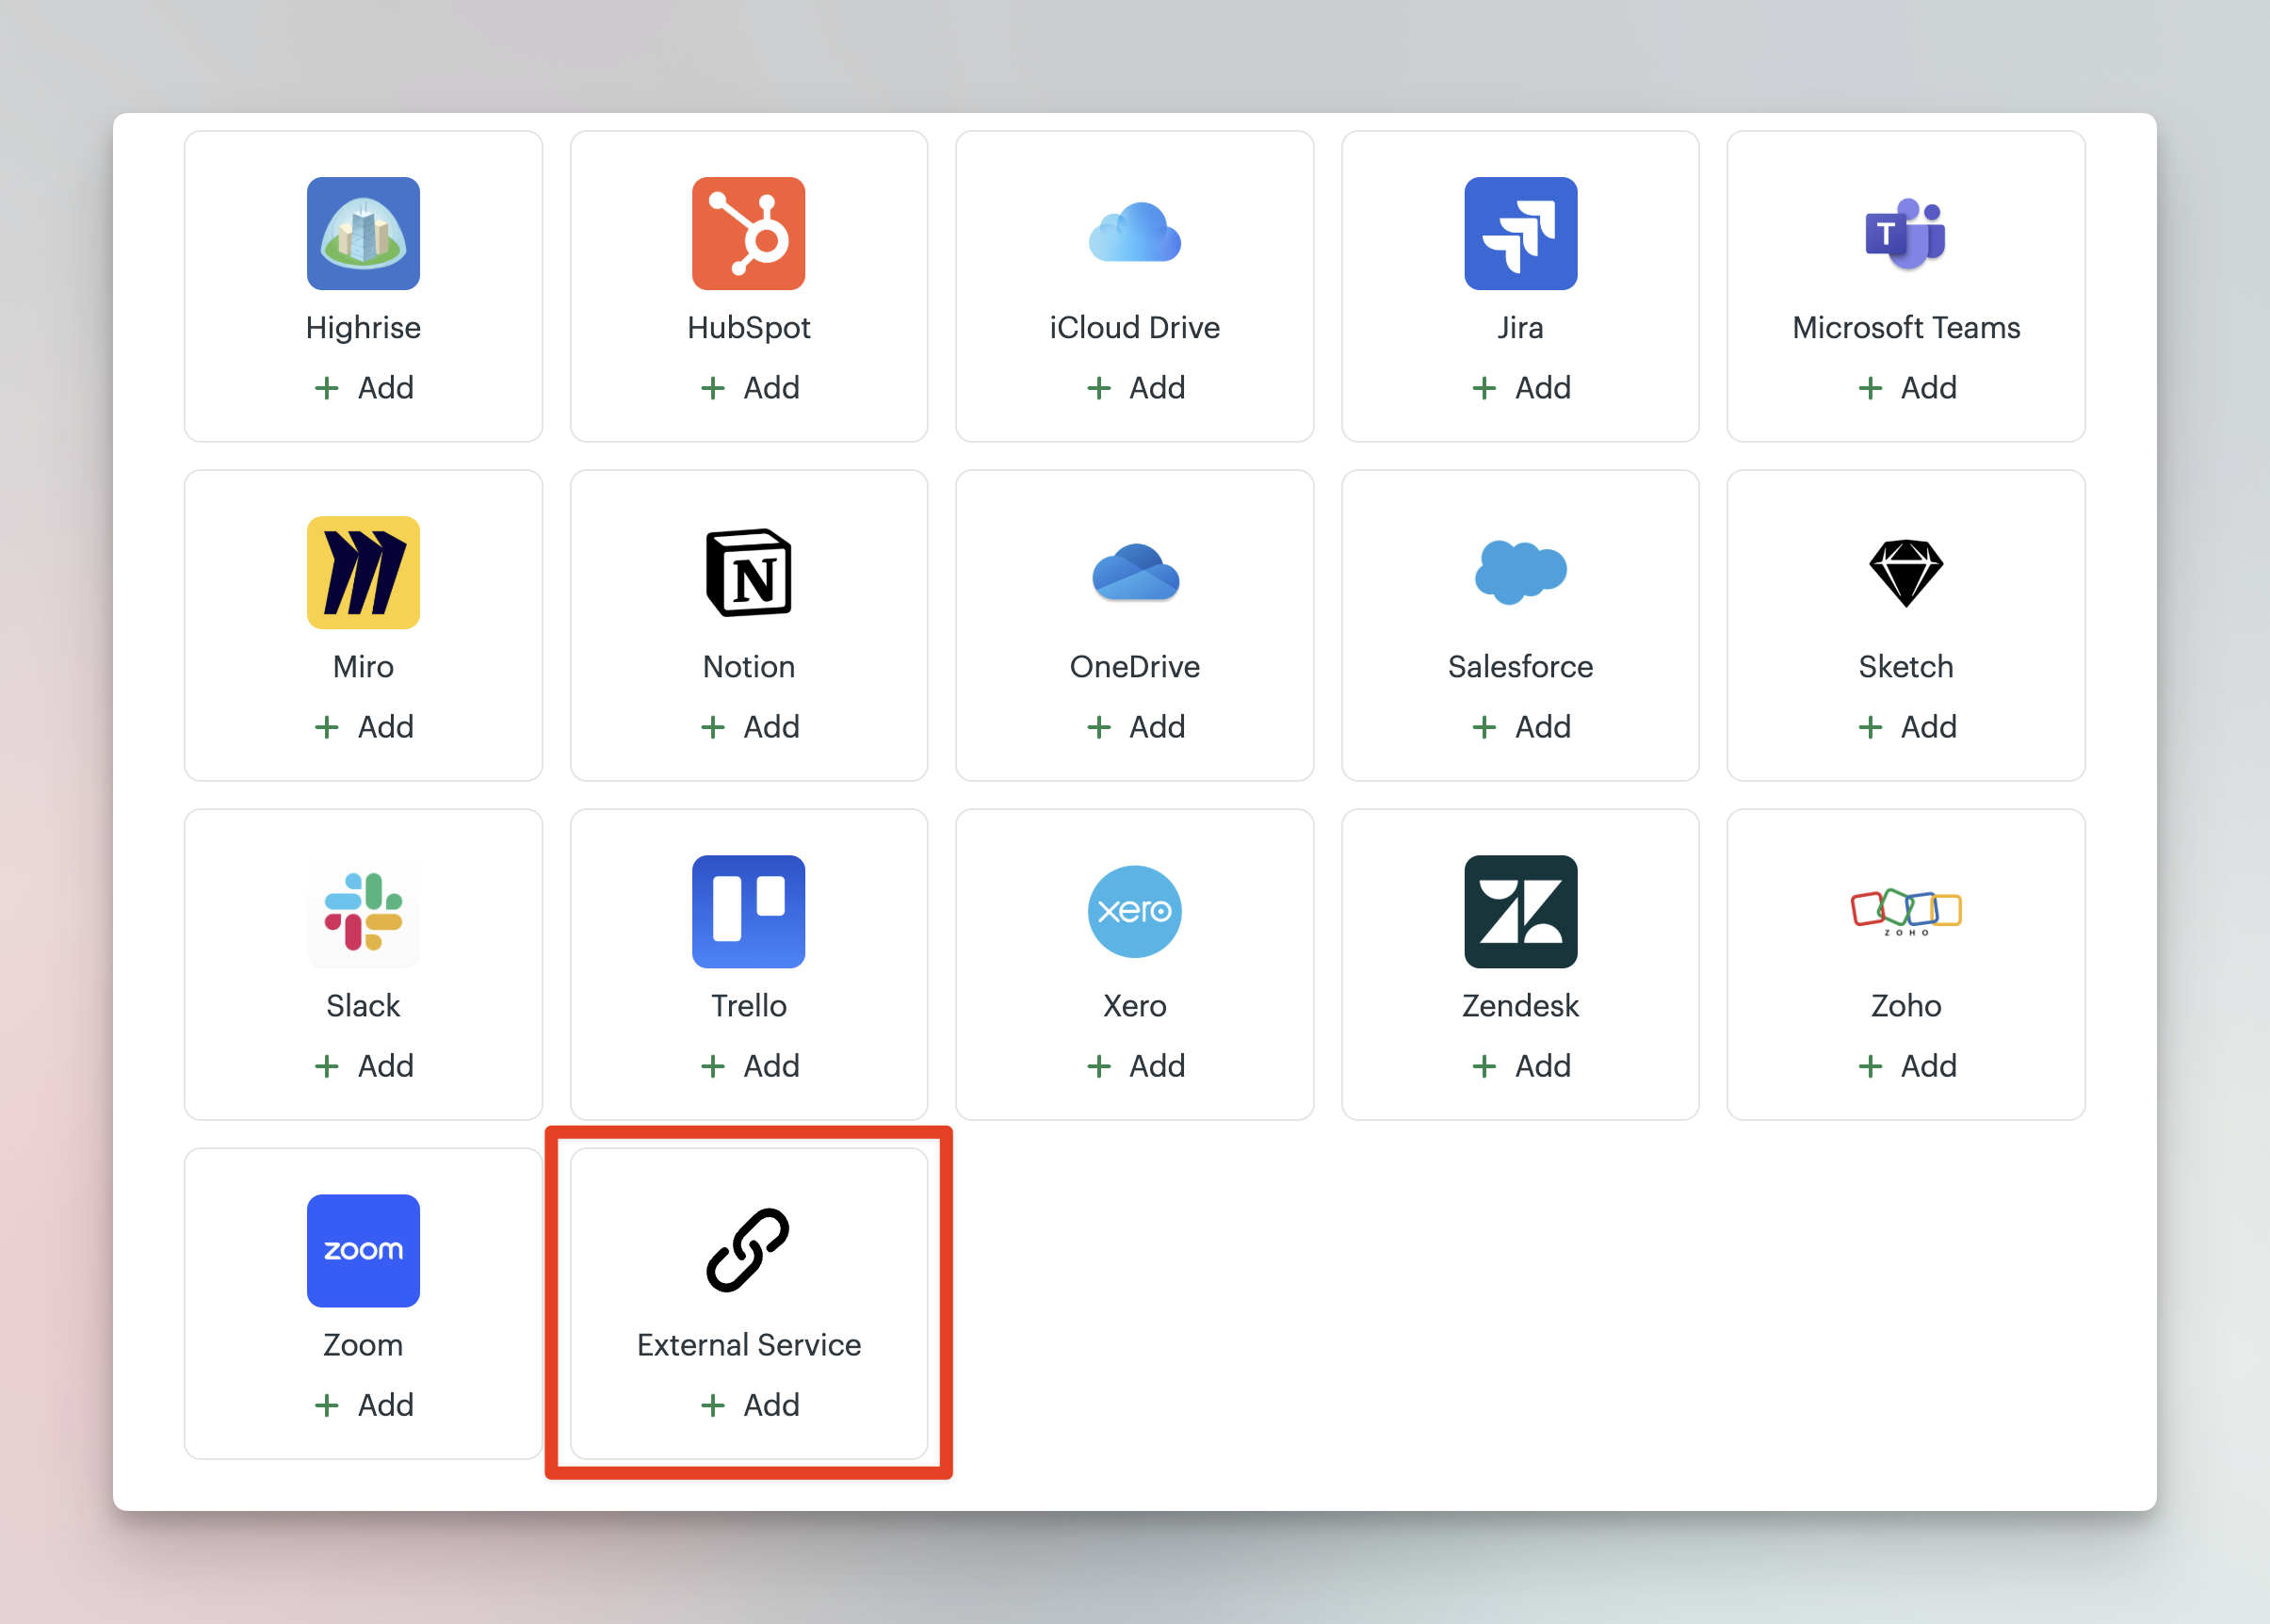Click the Jira name label
This screenshot has height=1624, width=2270.
point(1520,327)
